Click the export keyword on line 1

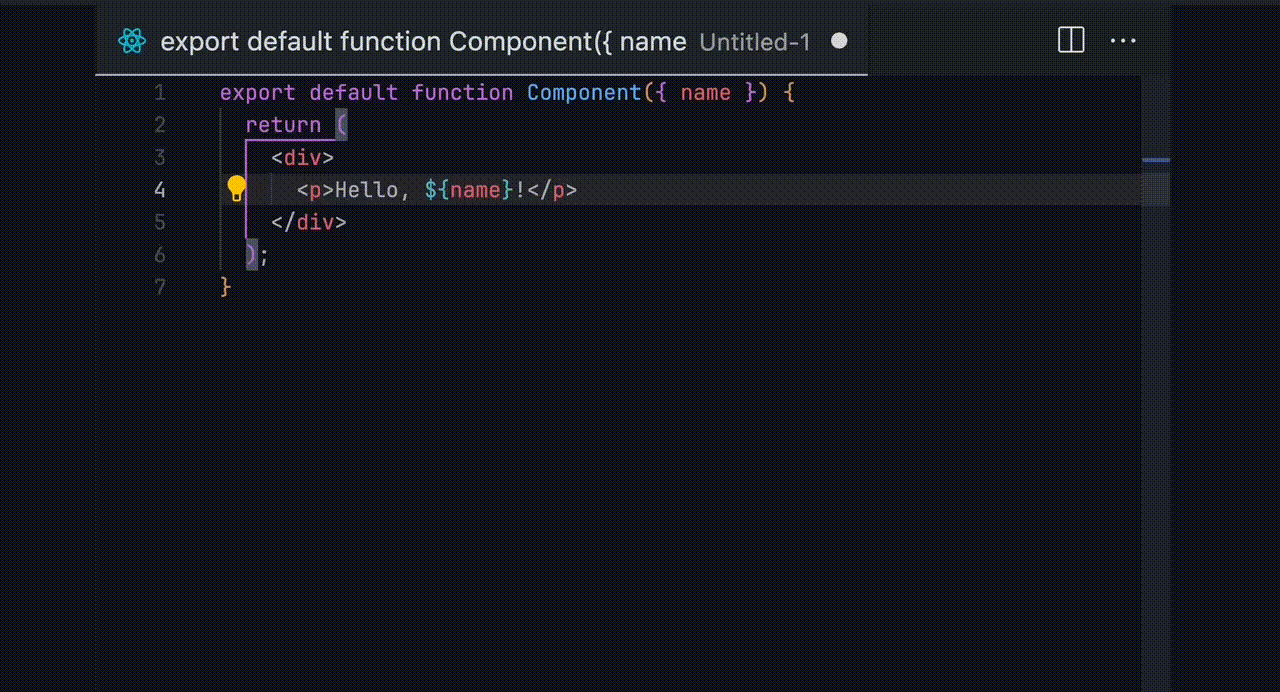(257, 93)
